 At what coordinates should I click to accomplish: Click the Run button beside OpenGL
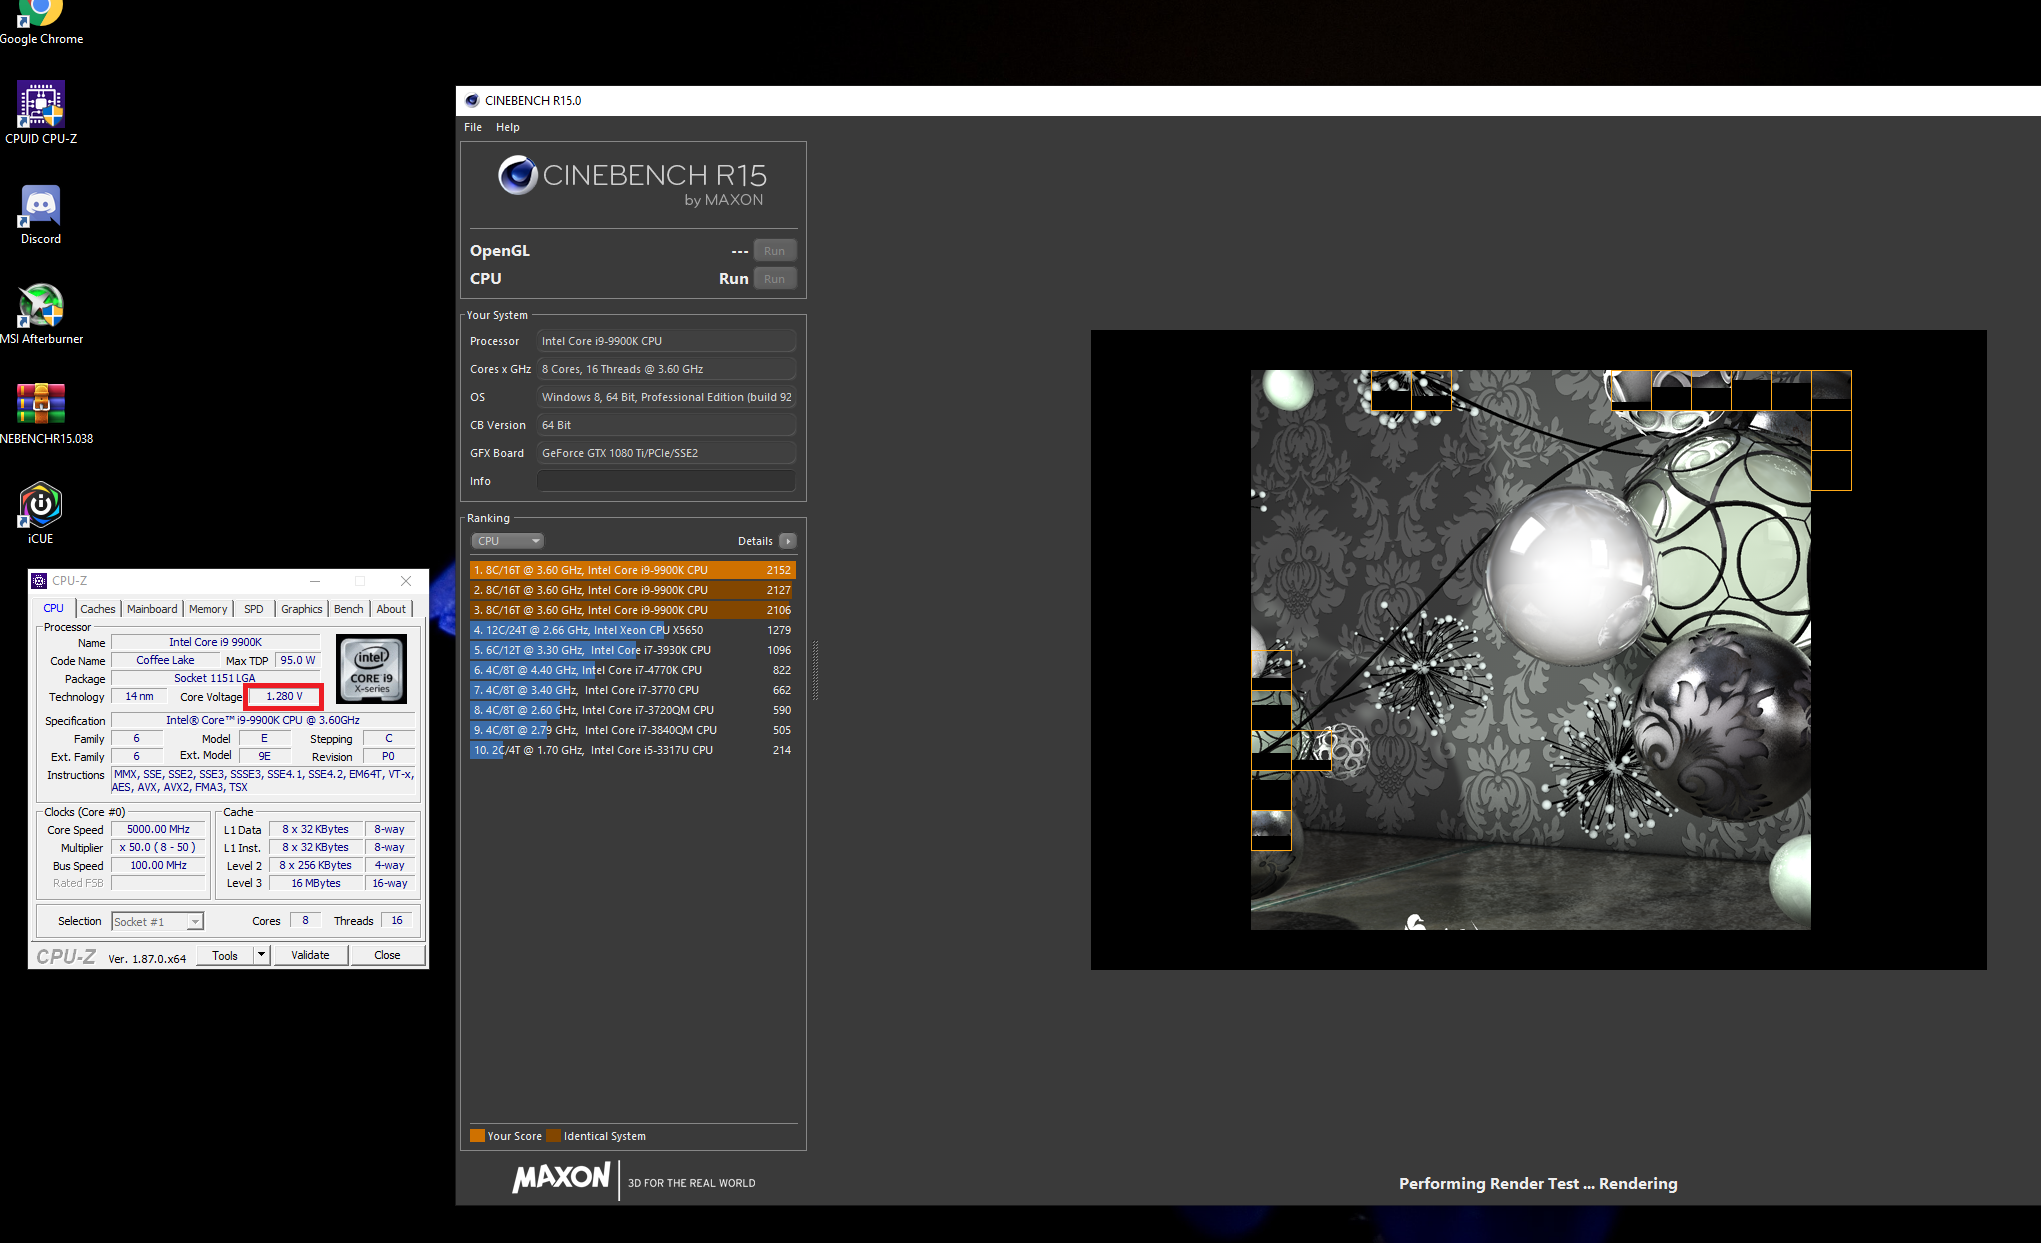tap(775, 251)
